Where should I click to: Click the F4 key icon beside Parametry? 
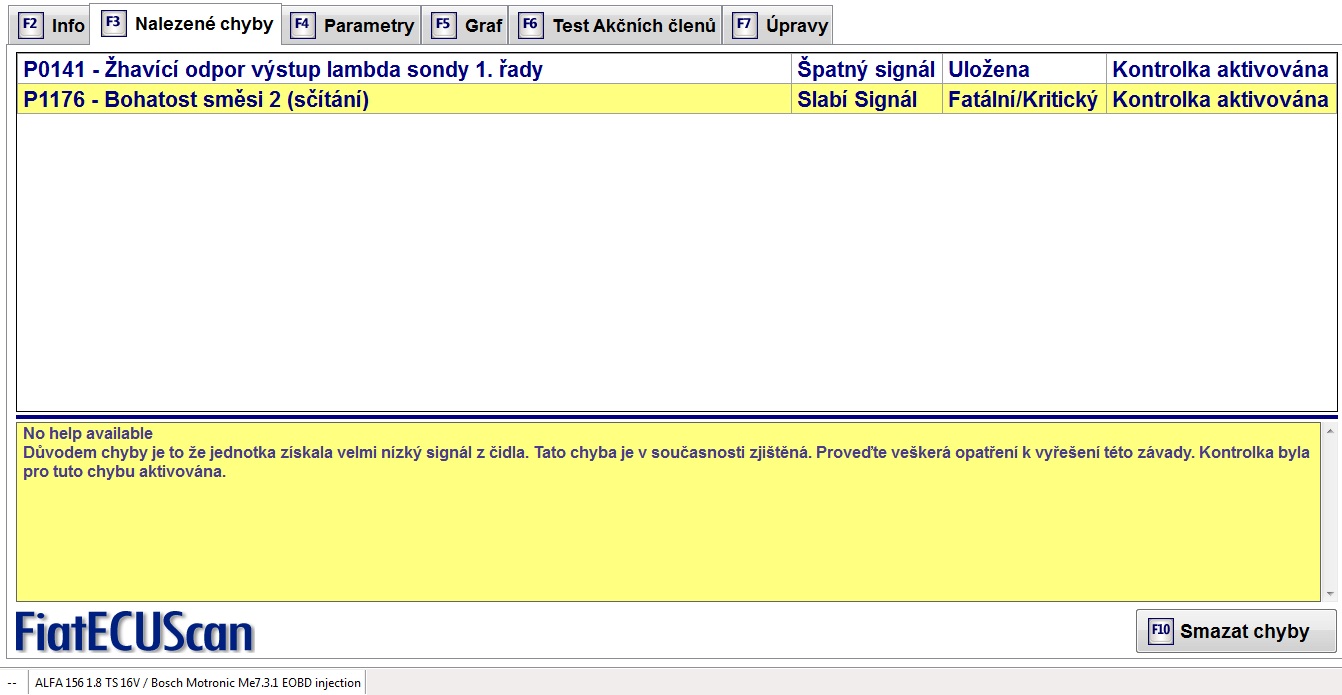tap(303, 25)
